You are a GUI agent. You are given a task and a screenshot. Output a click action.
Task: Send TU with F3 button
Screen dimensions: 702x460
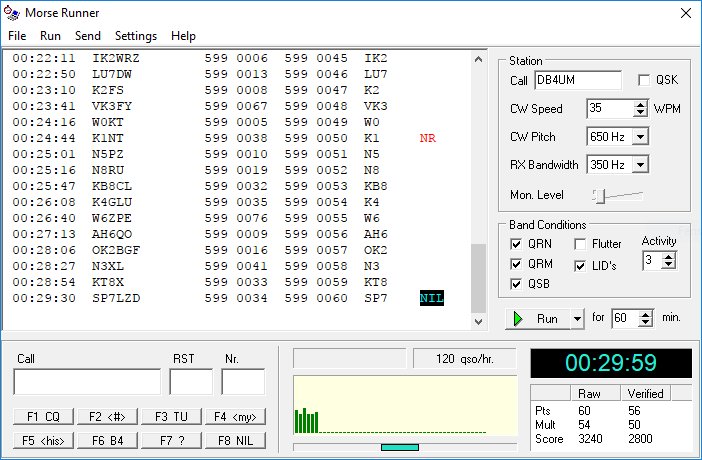[x=171, y=417]
